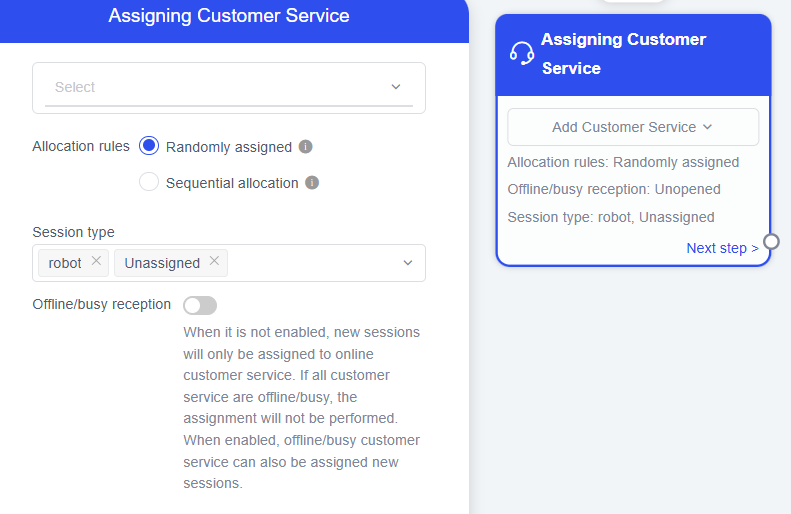Click info icon beside Randomly assigned
Viewport: 791px width, 514px height.
(306, 147)
